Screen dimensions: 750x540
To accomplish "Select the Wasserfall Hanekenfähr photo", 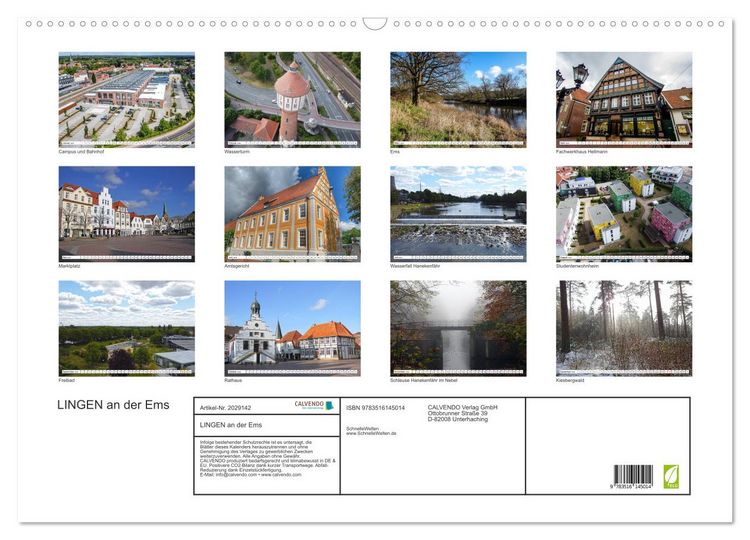I will (x=458, y=214).
